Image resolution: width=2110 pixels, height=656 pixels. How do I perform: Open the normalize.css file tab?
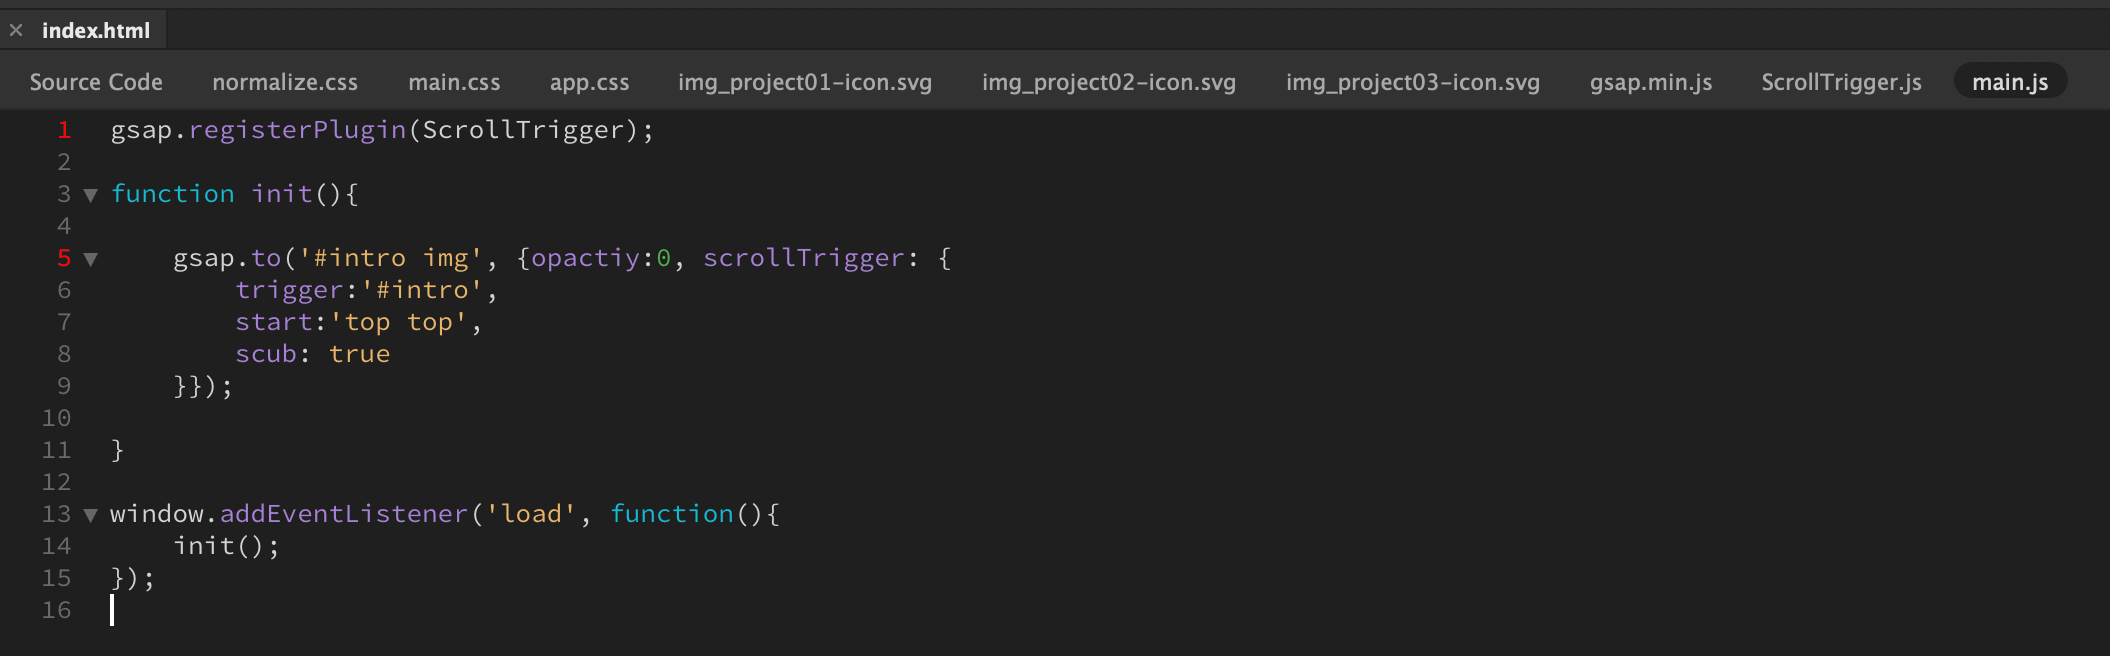click(285, 82)
